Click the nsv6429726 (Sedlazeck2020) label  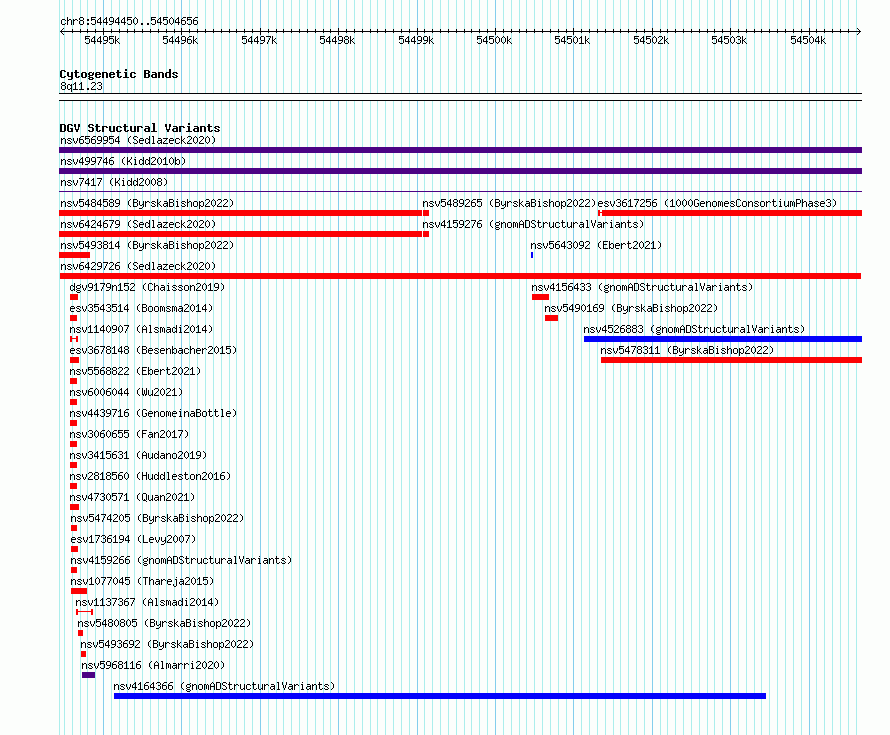pos(138,266)
